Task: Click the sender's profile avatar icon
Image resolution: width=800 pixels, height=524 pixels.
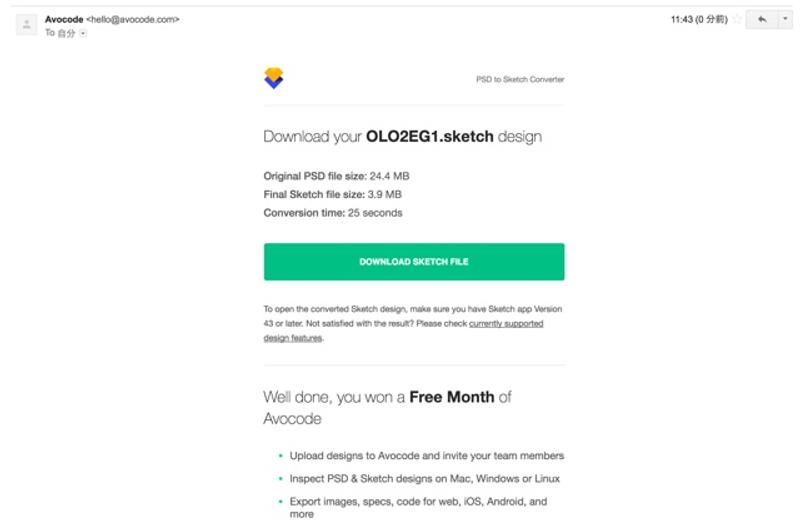Action: [x=27, y=24]
